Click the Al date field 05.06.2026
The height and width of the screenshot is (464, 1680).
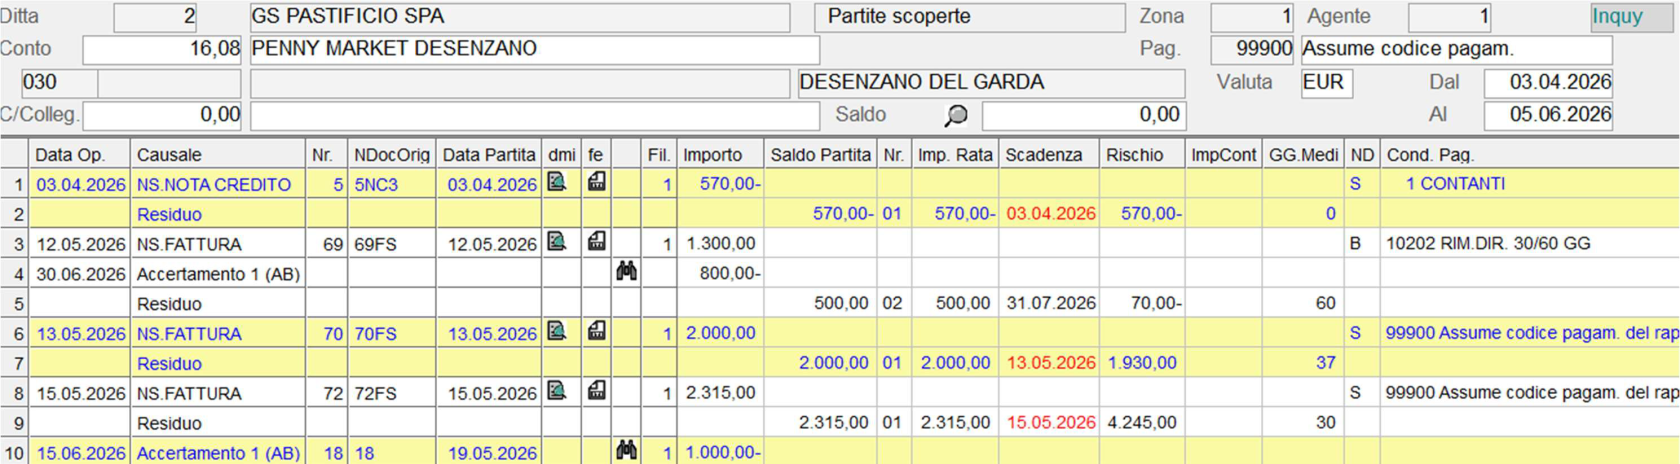pyautogui.click(x=1548, y=115)
